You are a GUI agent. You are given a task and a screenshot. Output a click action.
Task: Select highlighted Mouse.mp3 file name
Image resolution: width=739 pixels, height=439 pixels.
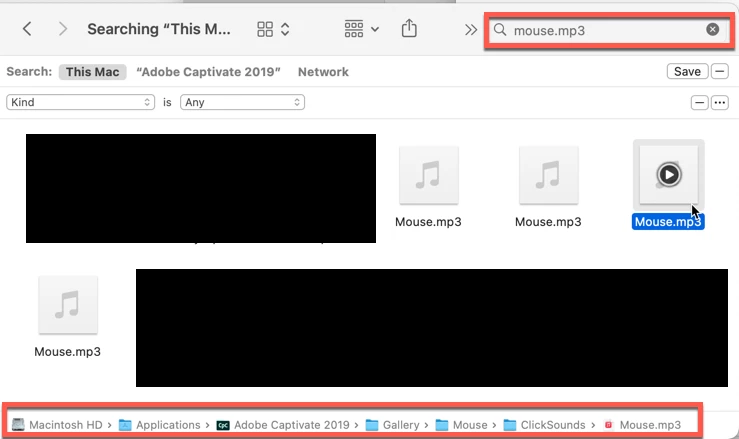tap(668, 222)
